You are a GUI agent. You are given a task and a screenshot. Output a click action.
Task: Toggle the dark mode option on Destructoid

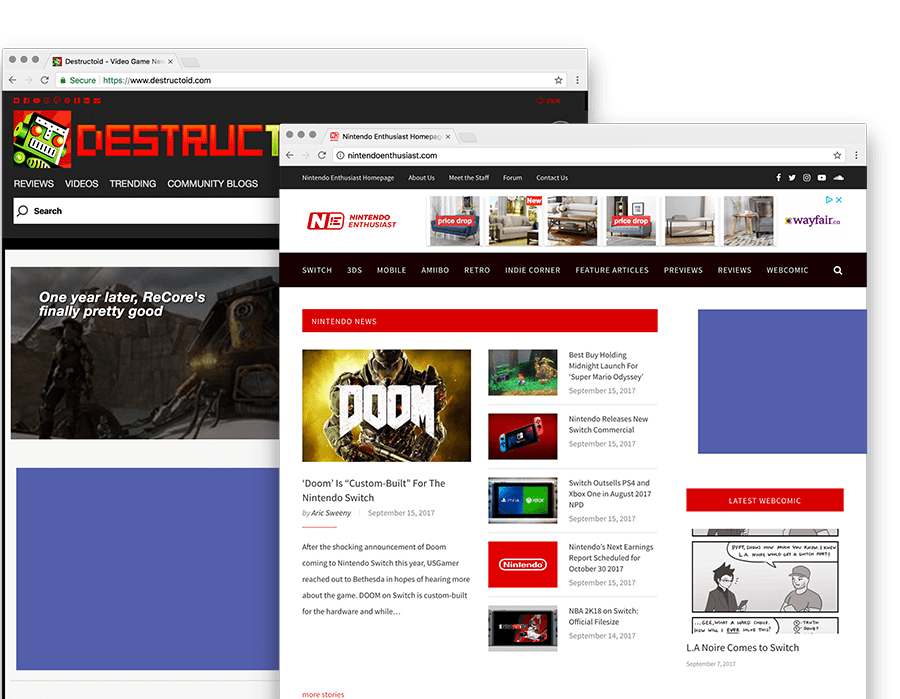click(x=548, y=100)
